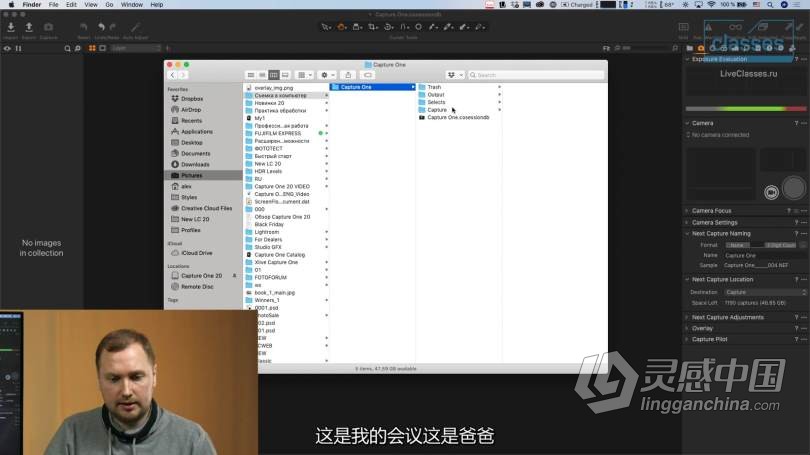810x455 pixels.
Task: Switch Finder to icon view
Action: (x=251, y=75)
